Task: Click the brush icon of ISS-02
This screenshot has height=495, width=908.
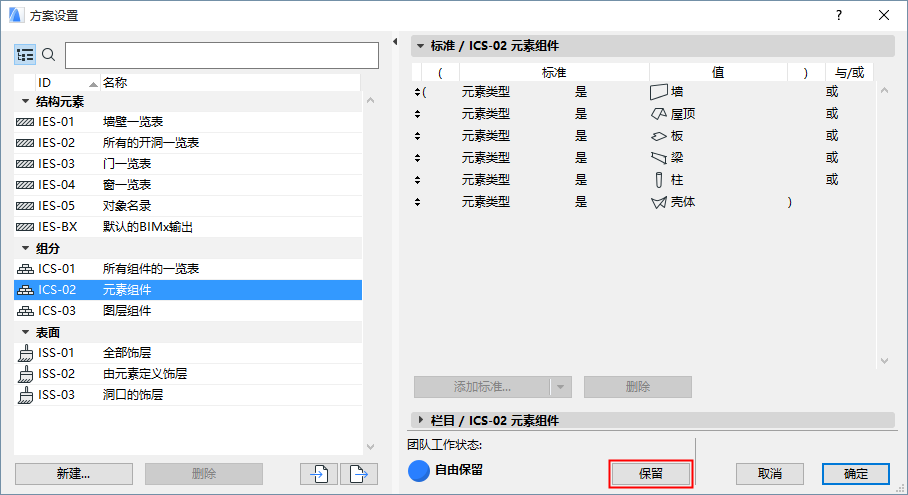Action: point(25,374)
